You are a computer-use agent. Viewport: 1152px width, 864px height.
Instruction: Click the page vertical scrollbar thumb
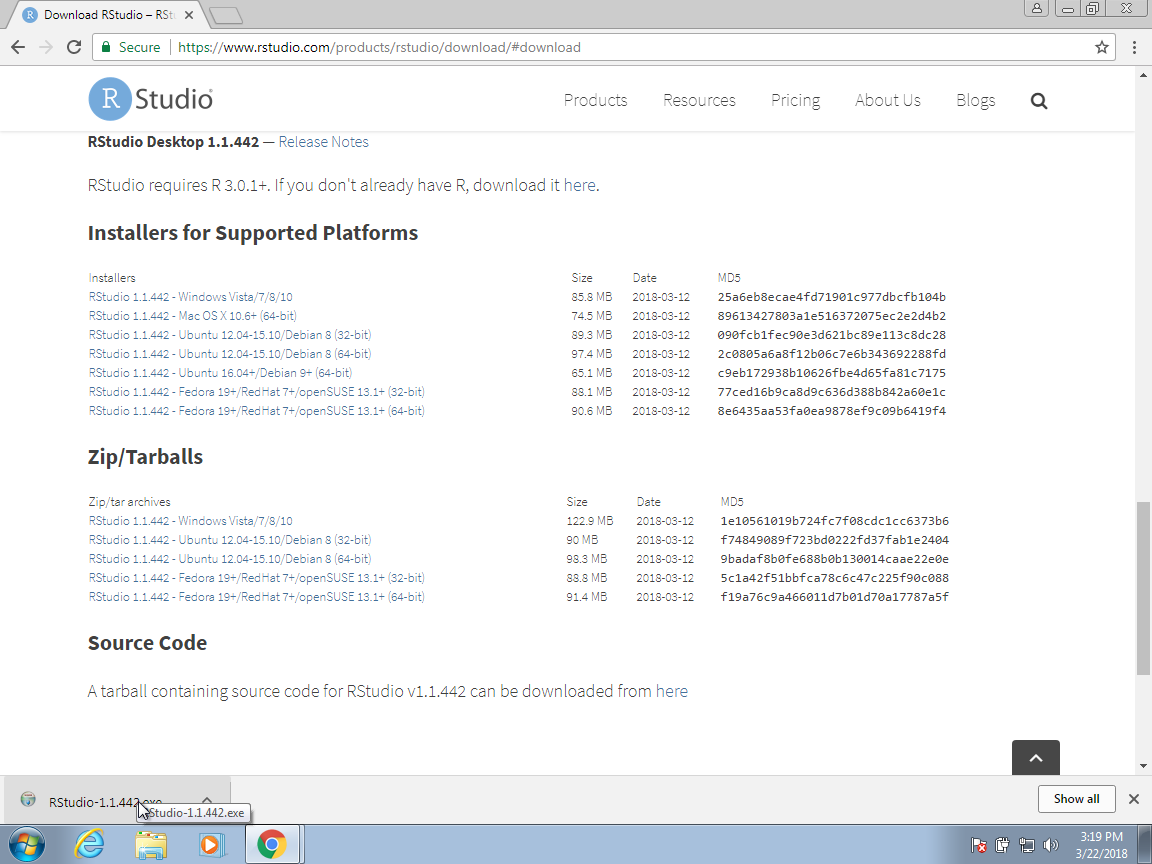coord(1143,588)
